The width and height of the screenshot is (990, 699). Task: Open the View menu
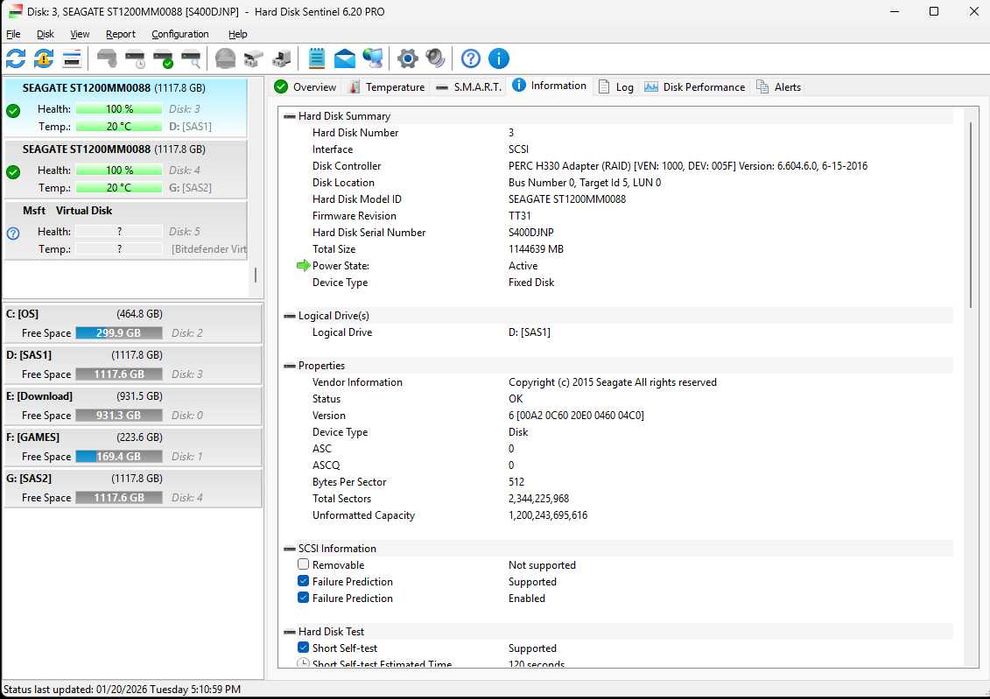tap(80, 34)
